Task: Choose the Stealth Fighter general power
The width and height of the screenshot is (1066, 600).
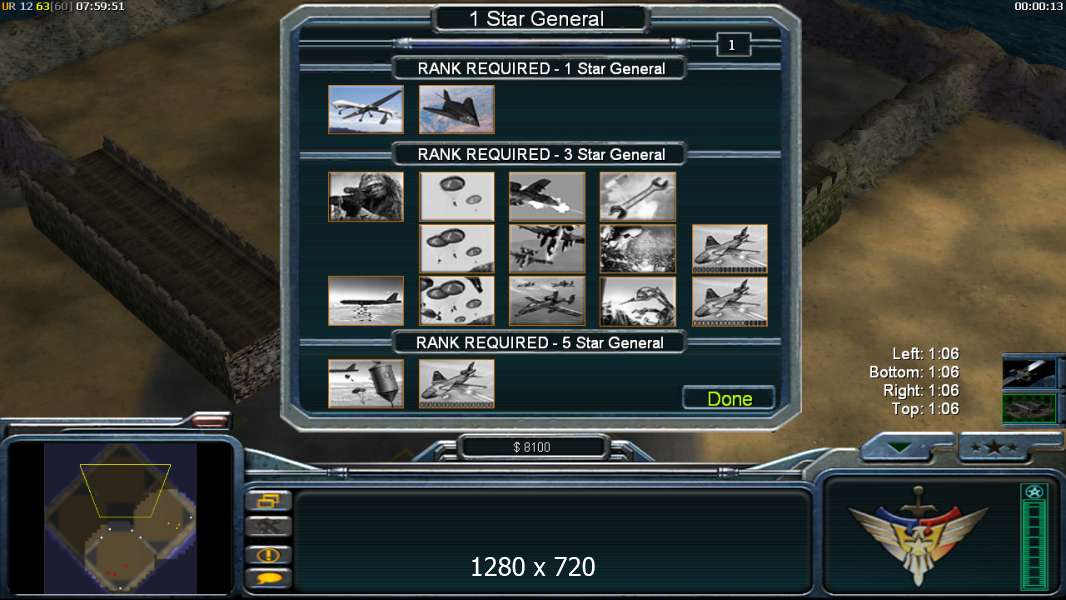Action: [457, 109]
